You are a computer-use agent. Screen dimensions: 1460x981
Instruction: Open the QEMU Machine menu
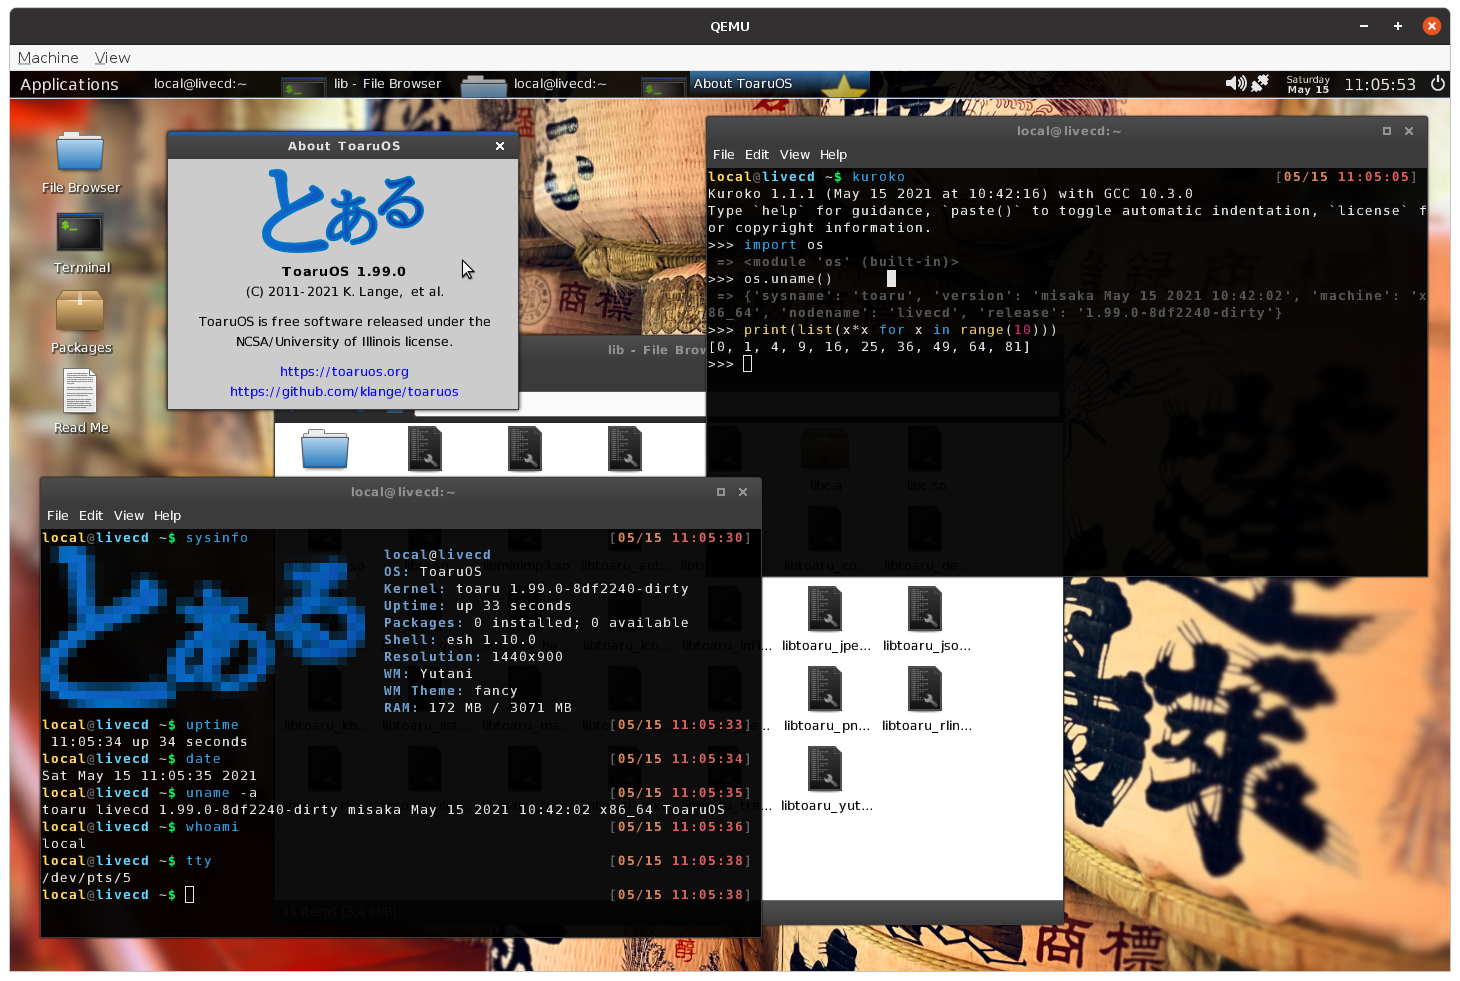pos(48,58)
